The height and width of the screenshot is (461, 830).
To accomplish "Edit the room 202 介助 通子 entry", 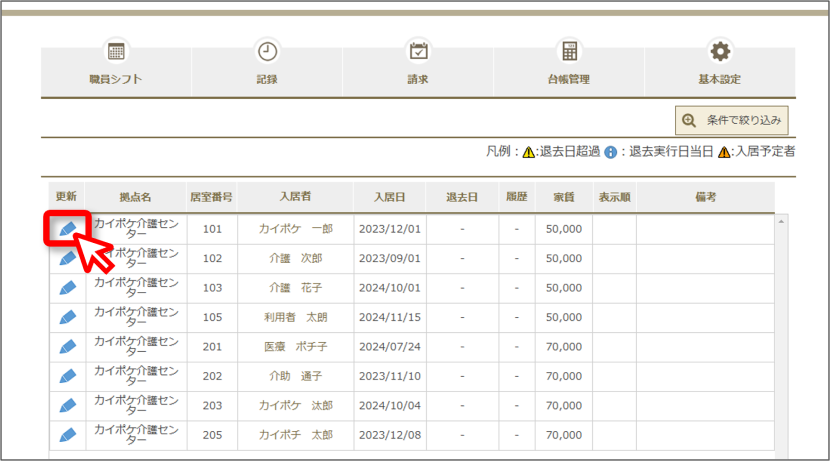I will (68, 376).
